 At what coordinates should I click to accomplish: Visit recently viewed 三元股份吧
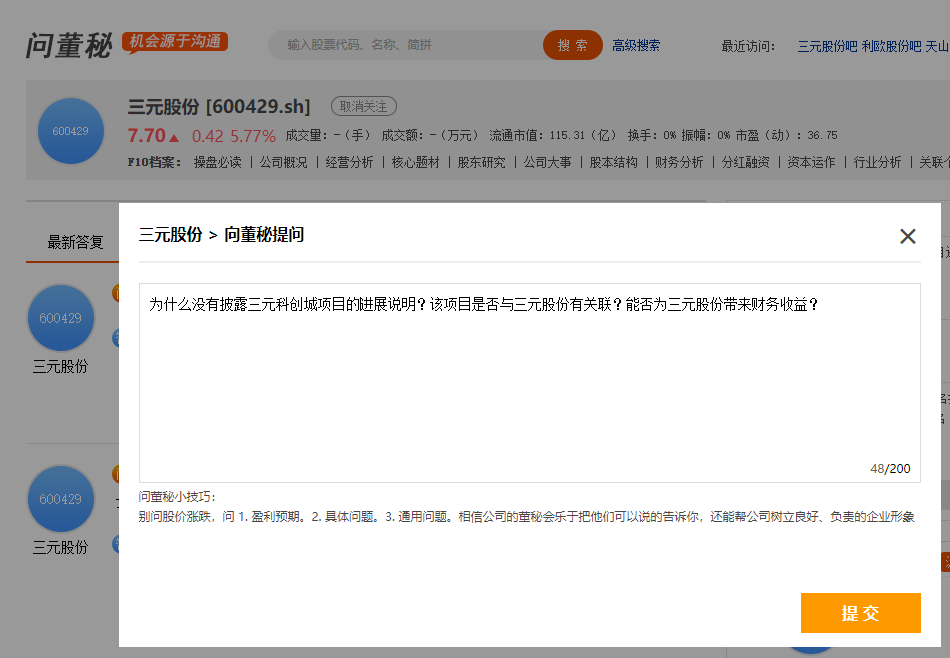click(827, 46)
